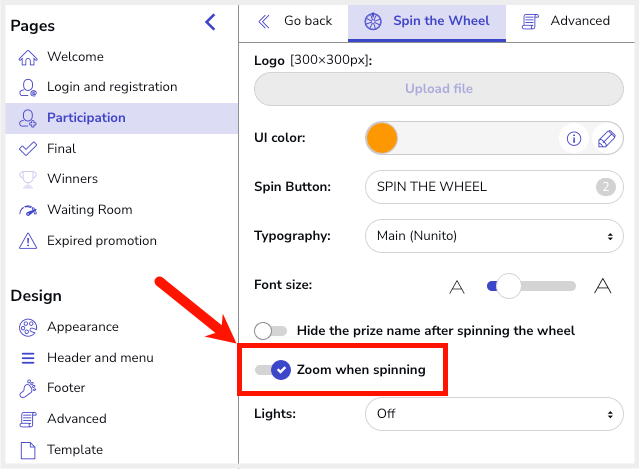This screenshot has height=469, width=639.
Task: Open the Typography dropdown
Action: (x=494, y=236)
